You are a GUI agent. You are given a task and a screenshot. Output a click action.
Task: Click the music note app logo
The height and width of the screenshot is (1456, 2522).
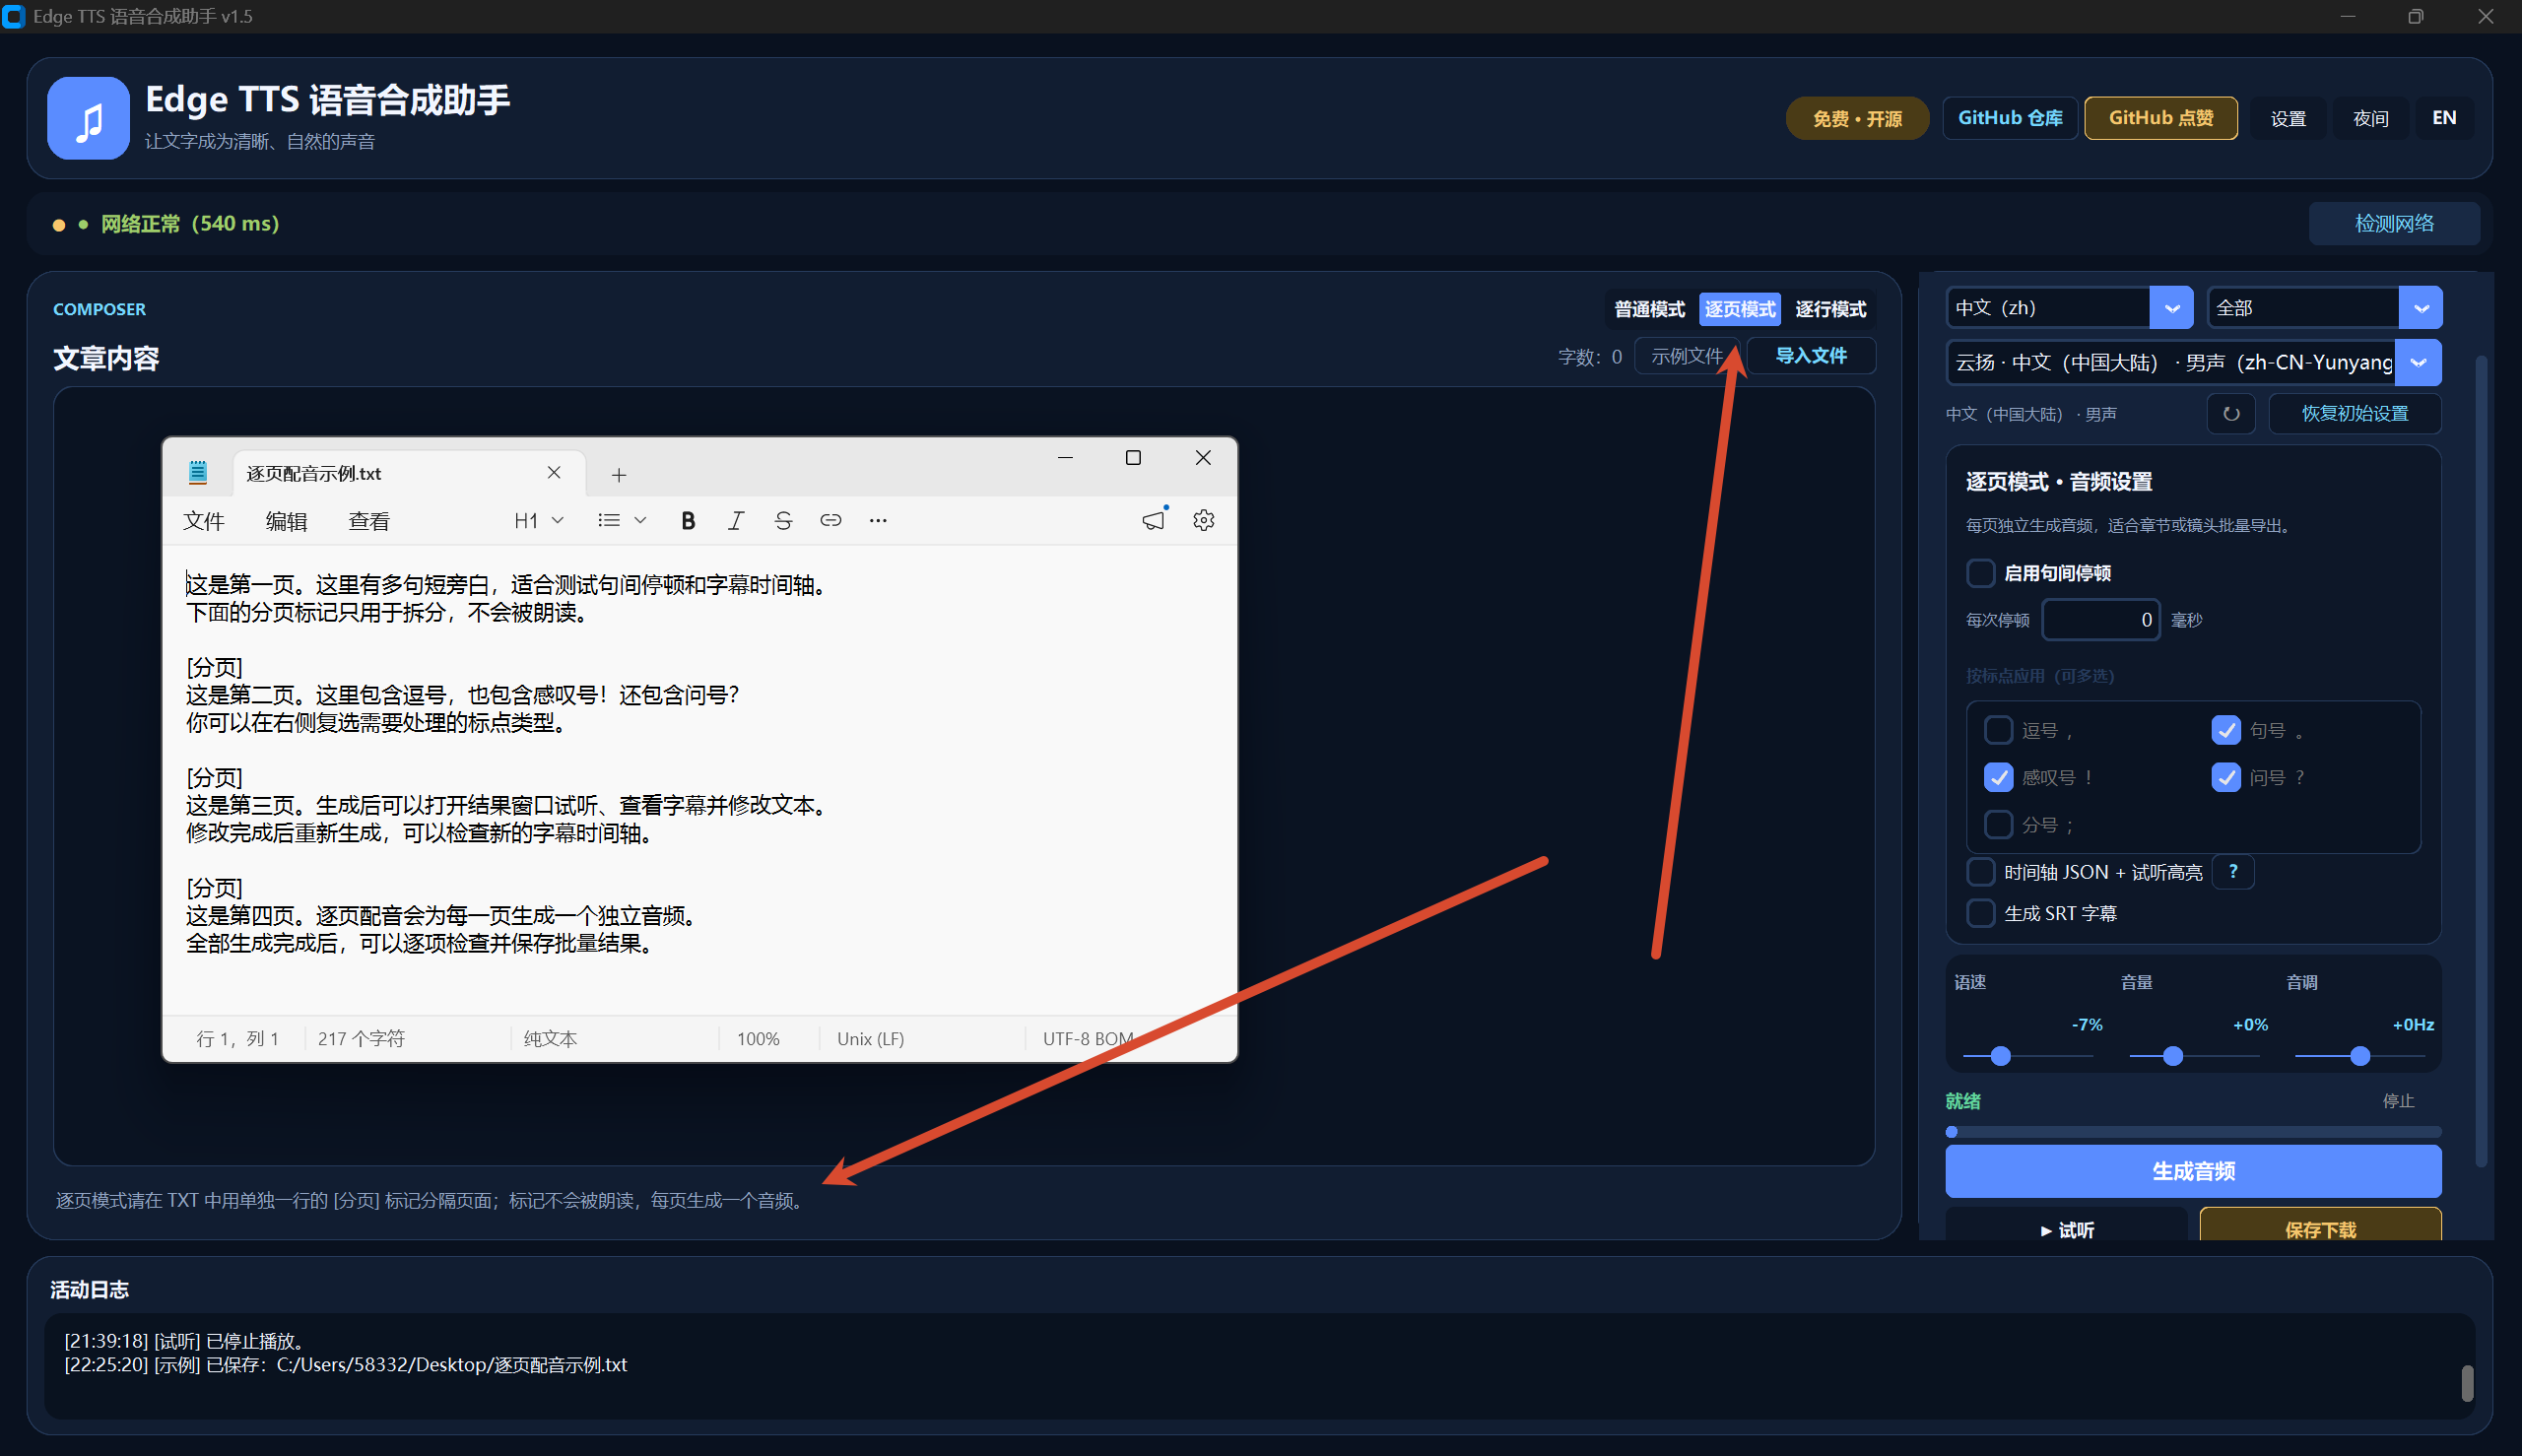point(88,118)
